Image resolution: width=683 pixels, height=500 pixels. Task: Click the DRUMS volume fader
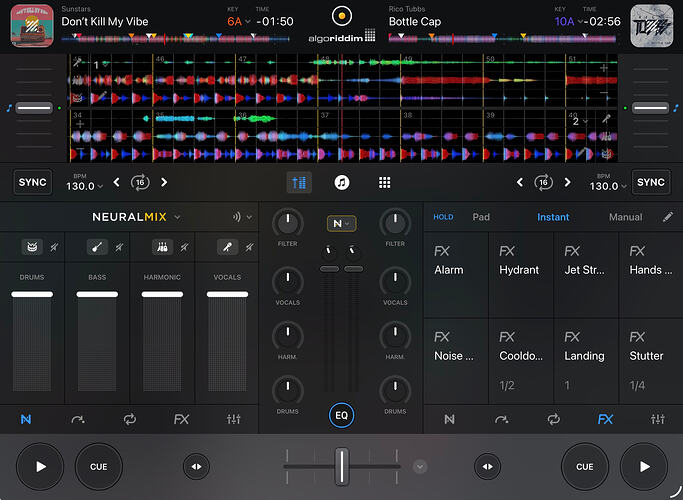pyautogui.click(x=32, y=294)
